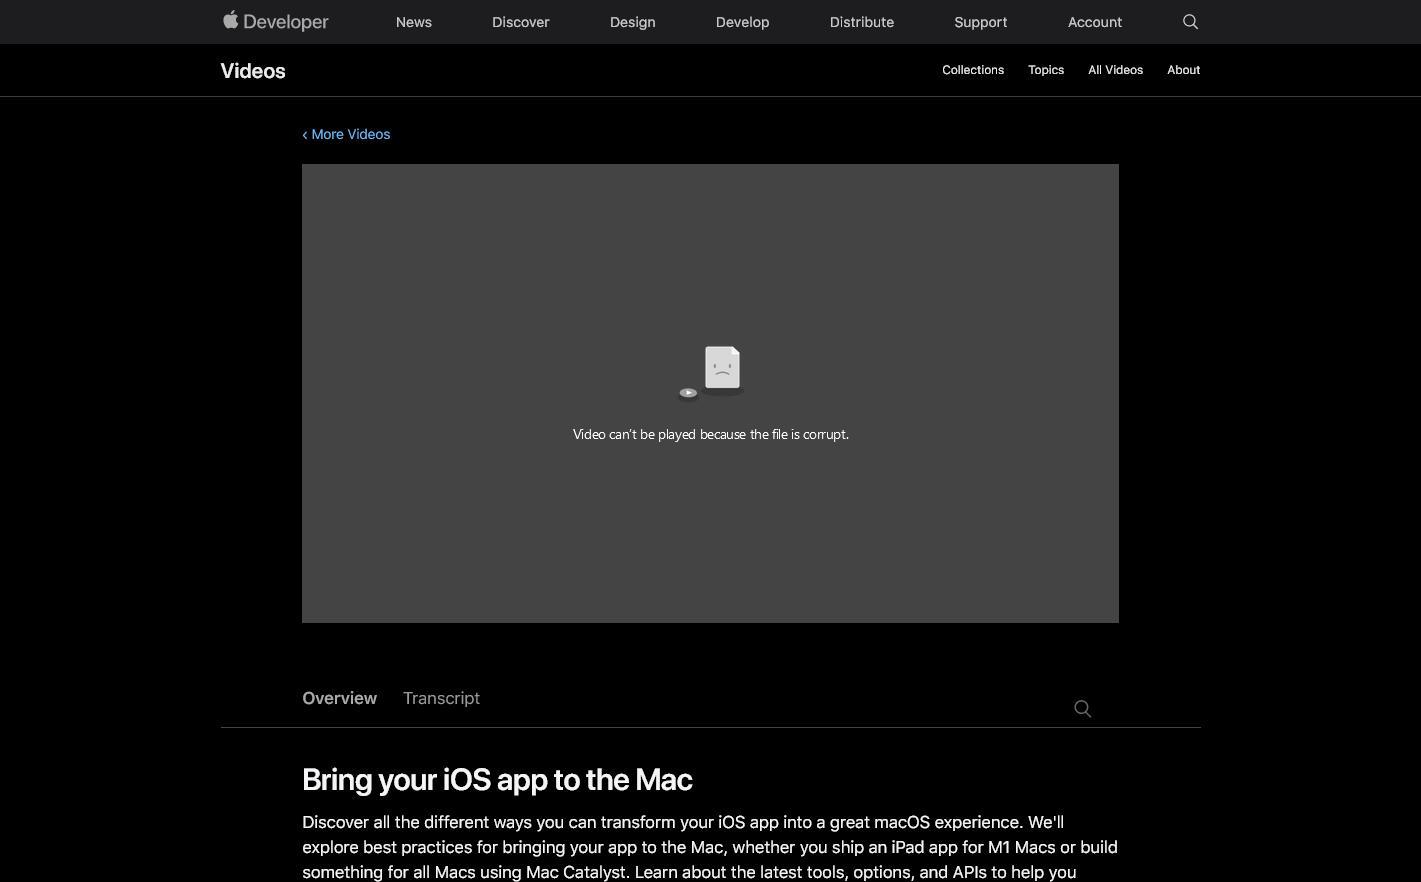Image resolution: width=1421 pixels, height=882 pixels.
Task: Open the Discover section
Action: click(520, 22)
